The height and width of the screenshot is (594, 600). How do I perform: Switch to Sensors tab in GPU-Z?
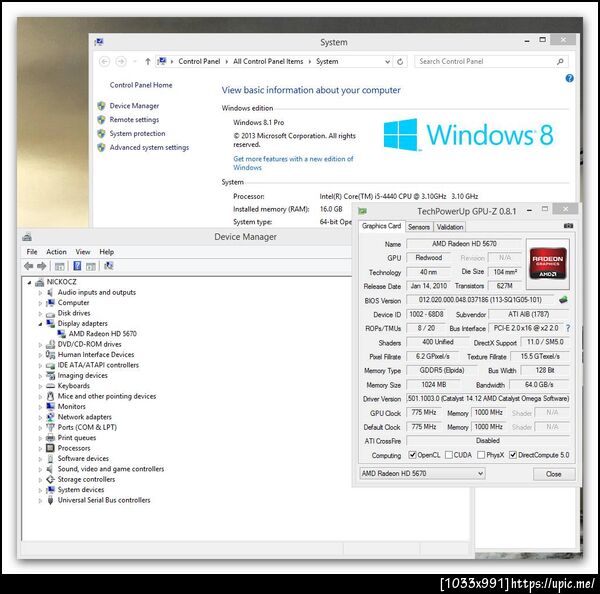coord(419,227)
